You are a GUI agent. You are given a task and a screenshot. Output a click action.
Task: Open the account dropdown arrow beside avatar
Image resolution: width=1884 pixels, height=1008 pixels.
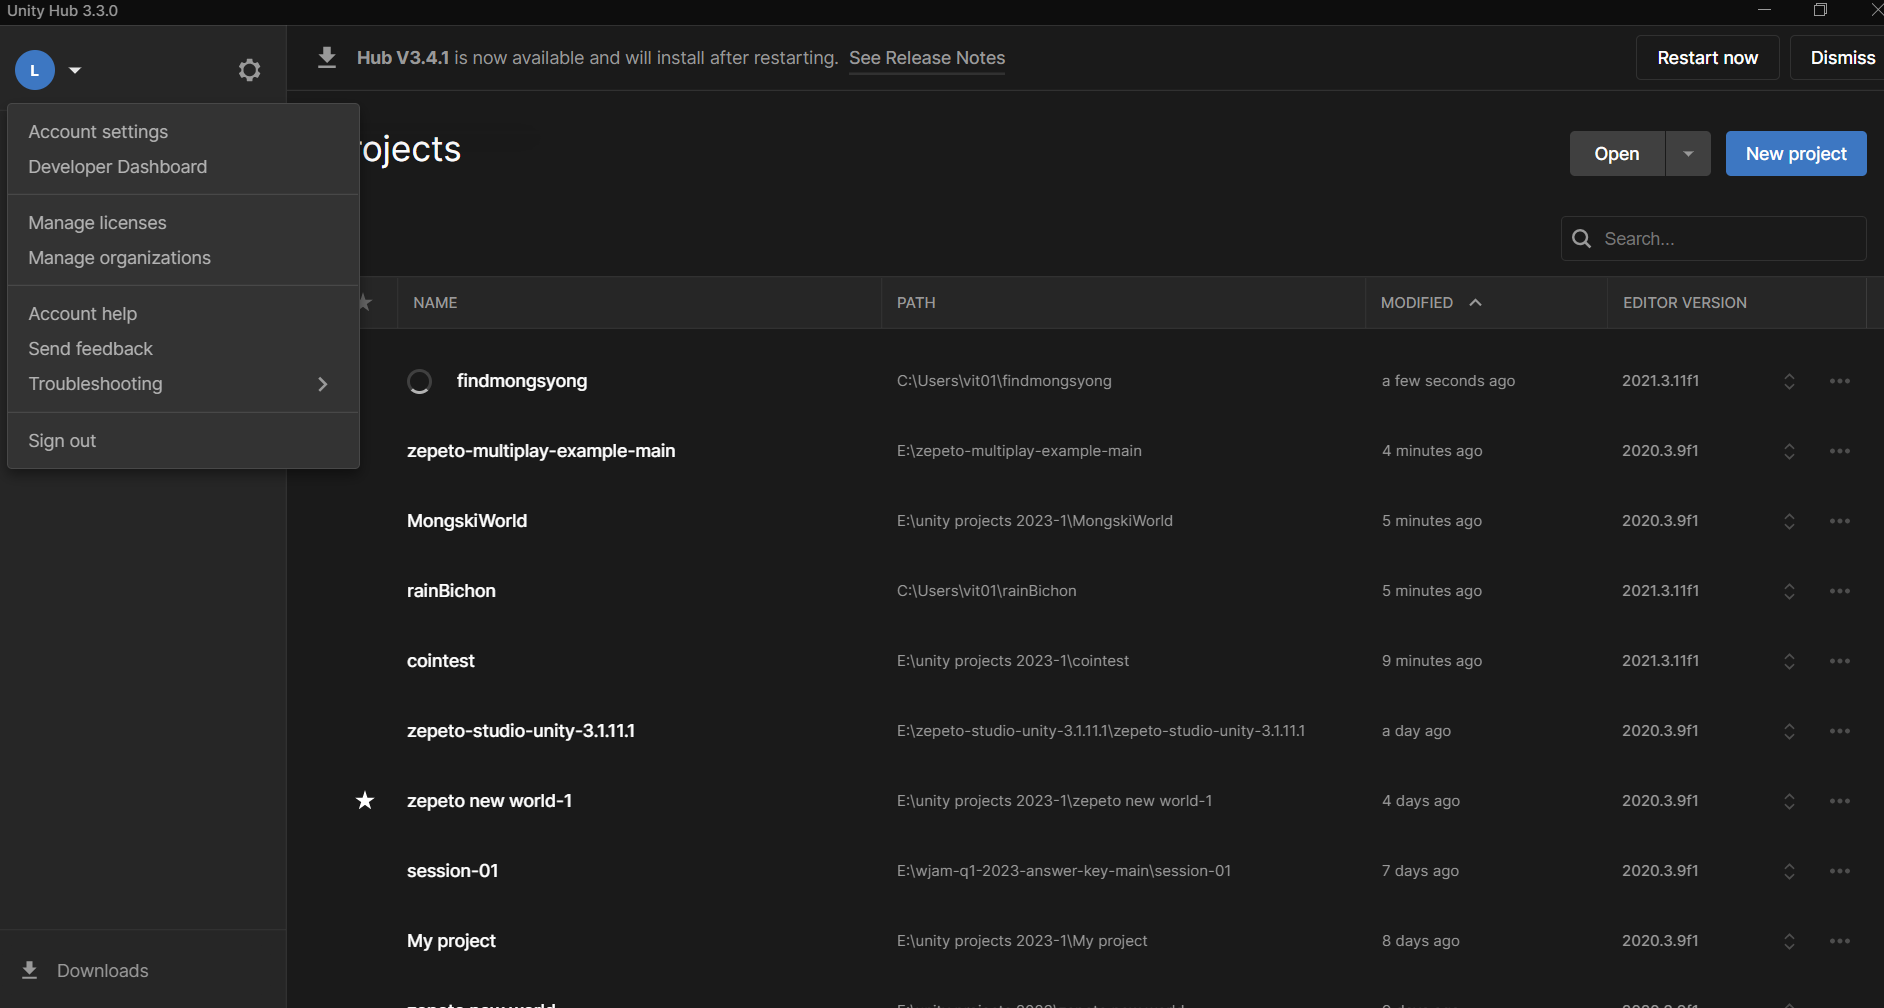coord(75,70)
